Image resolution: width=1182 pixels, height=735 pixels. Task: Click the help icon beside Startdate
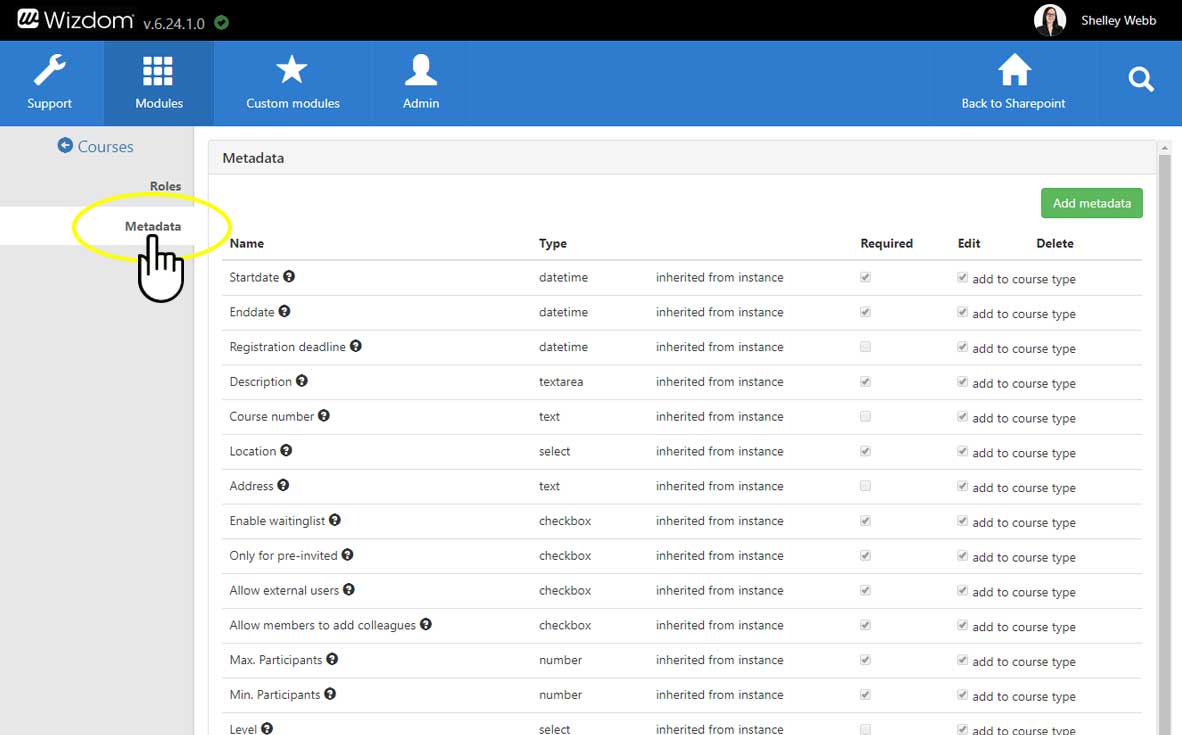289,277
